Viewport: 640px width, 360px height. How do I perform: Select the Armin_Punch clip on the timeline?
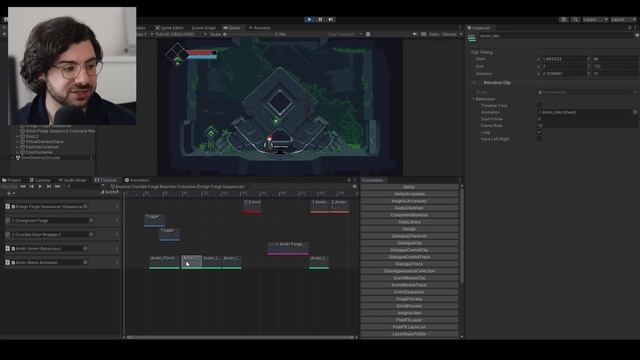click(164, 262)
